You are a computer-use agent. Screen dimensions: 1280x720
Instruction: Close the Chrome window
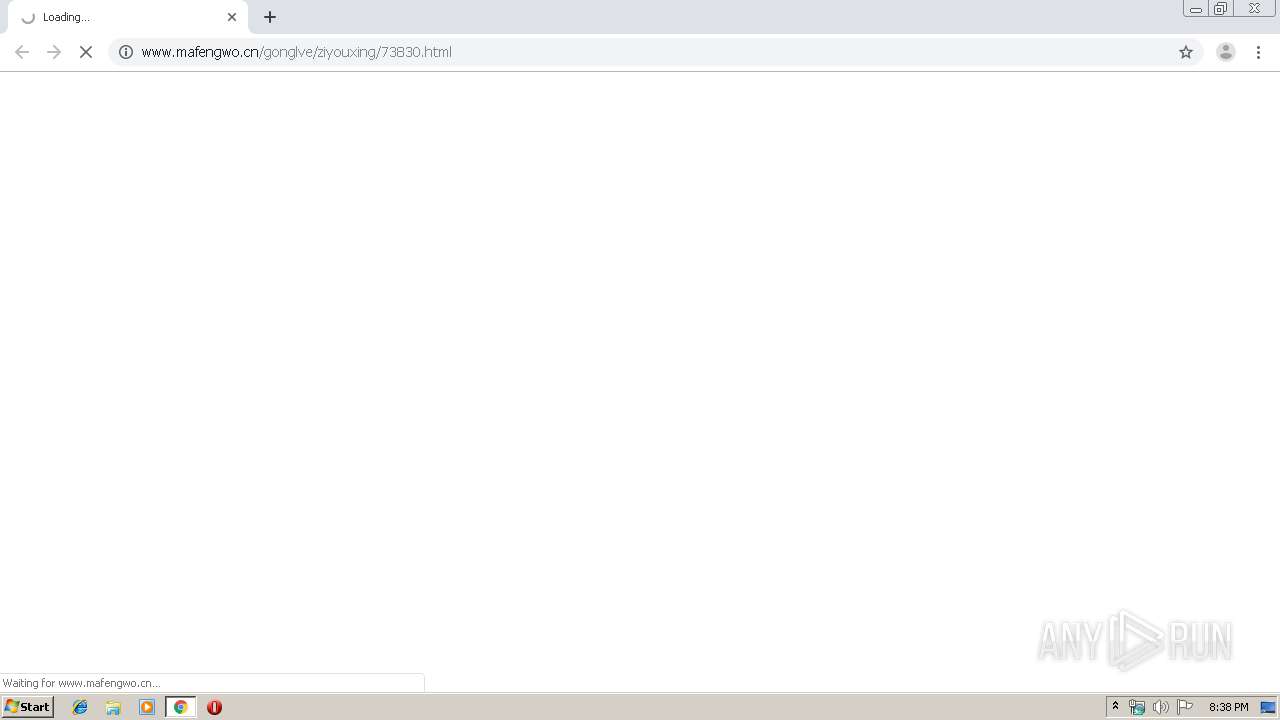pos(1254,9)
